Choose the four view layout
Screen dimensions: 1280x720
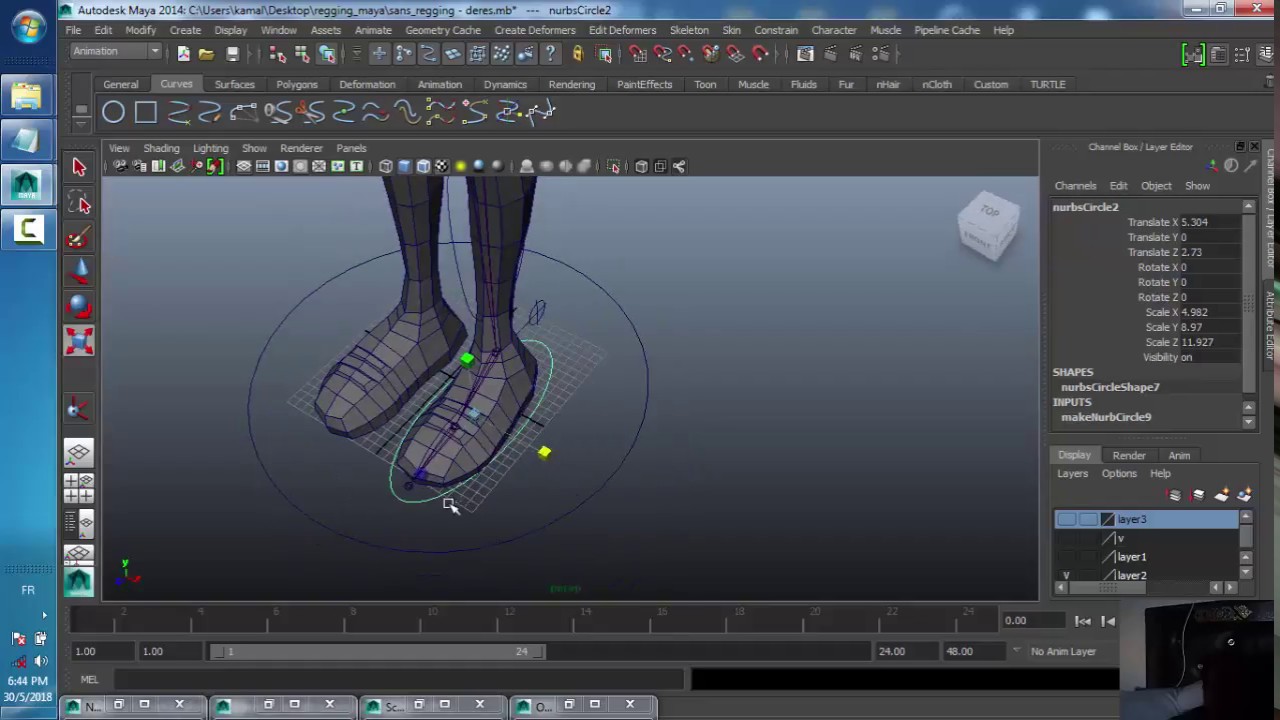point(79,488)
